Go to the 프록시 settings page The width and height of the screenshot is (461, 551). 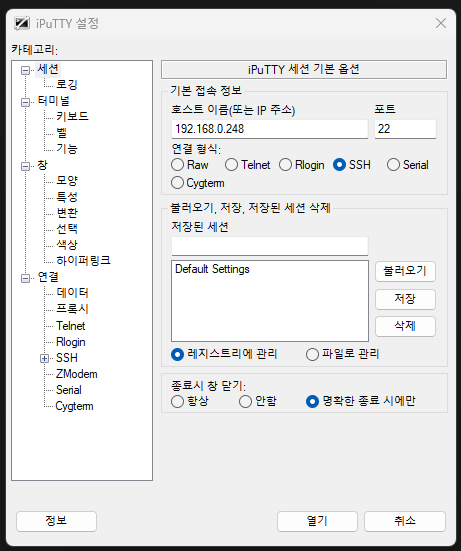pyautogui.click(x=72, y=309)
